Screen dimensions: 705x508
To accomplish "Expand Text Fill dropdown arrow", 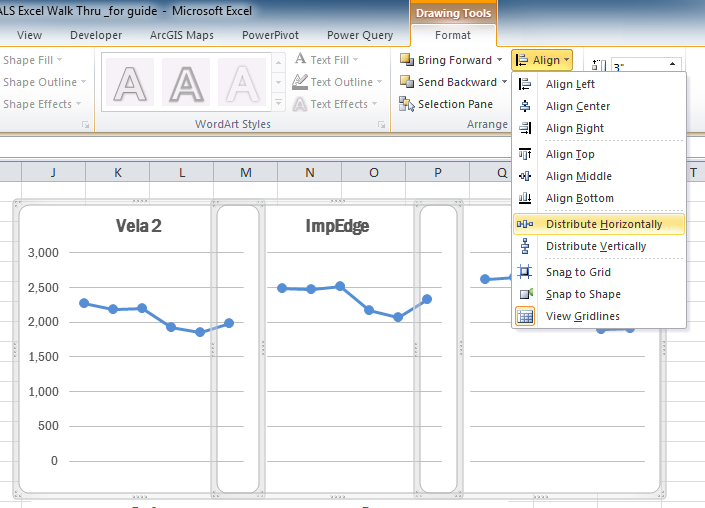I will click(356, 59).
